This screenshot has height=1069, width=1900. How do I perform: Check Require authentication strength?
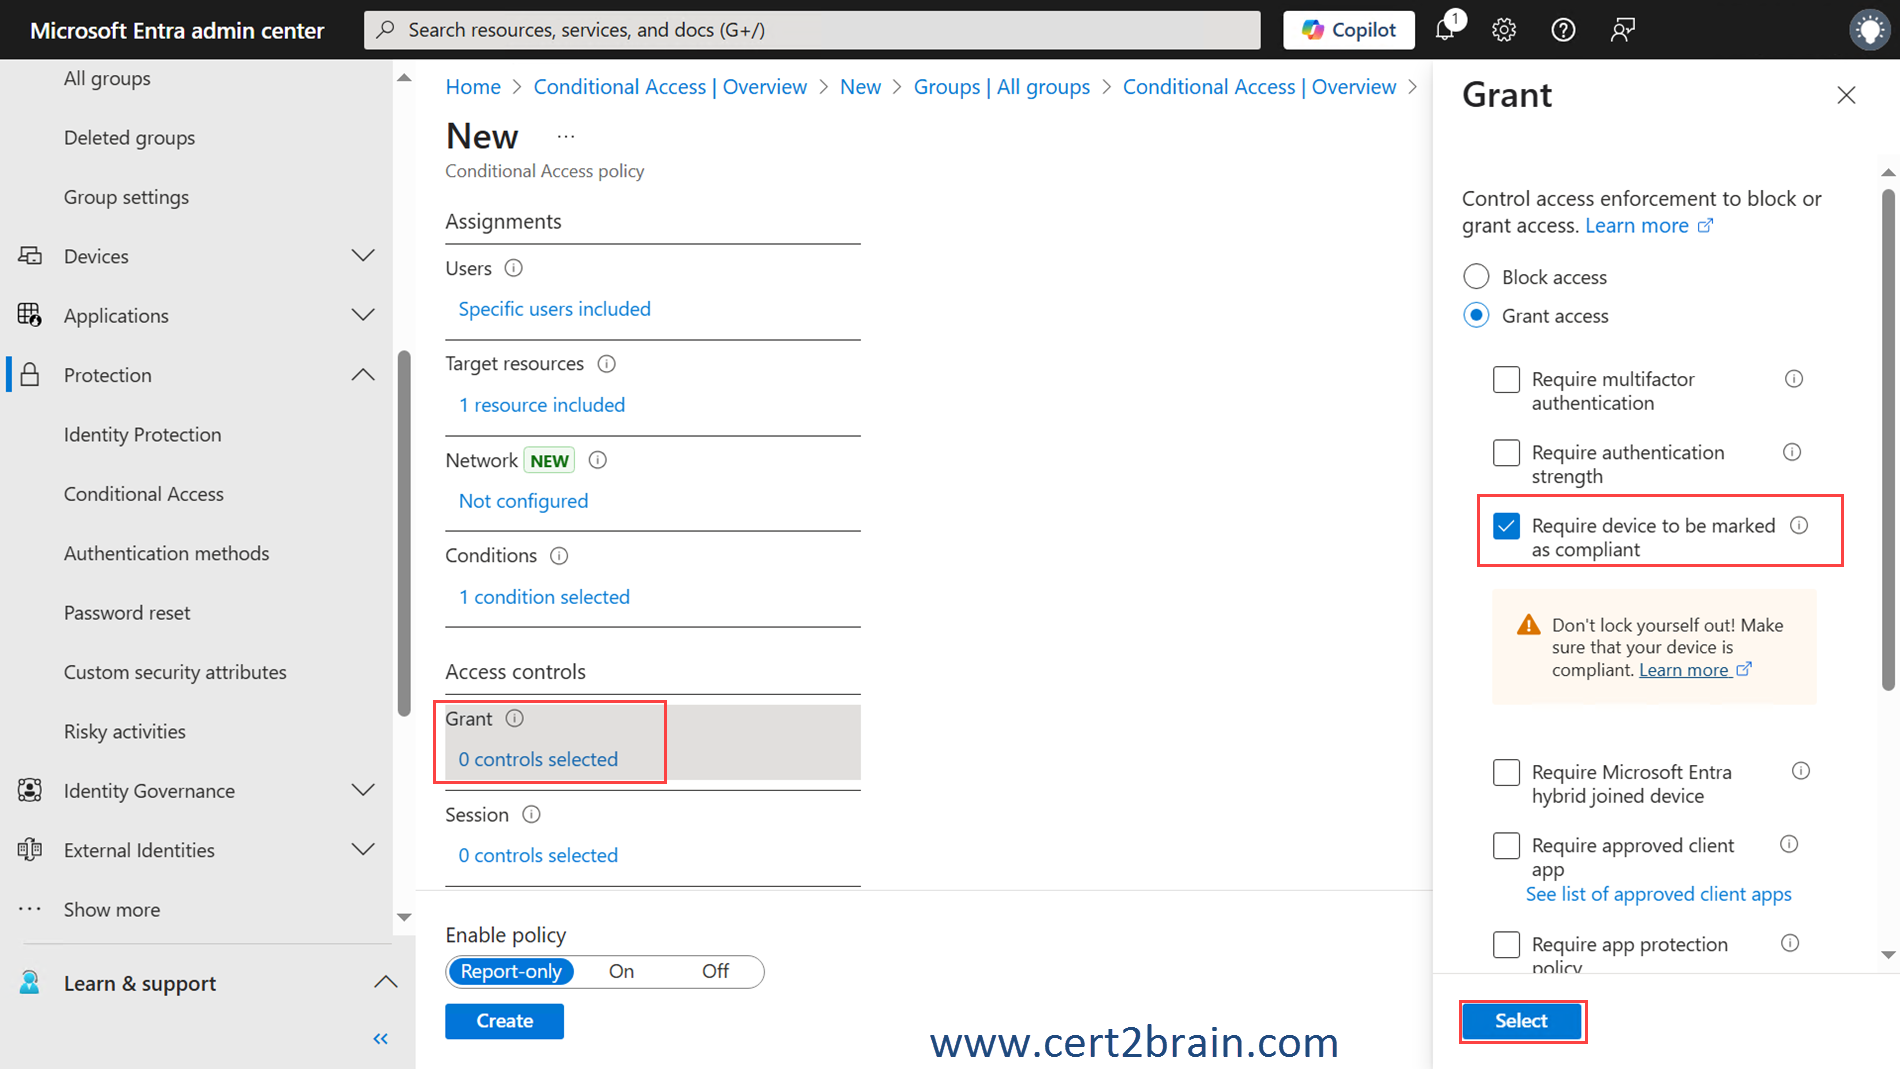1506,453
